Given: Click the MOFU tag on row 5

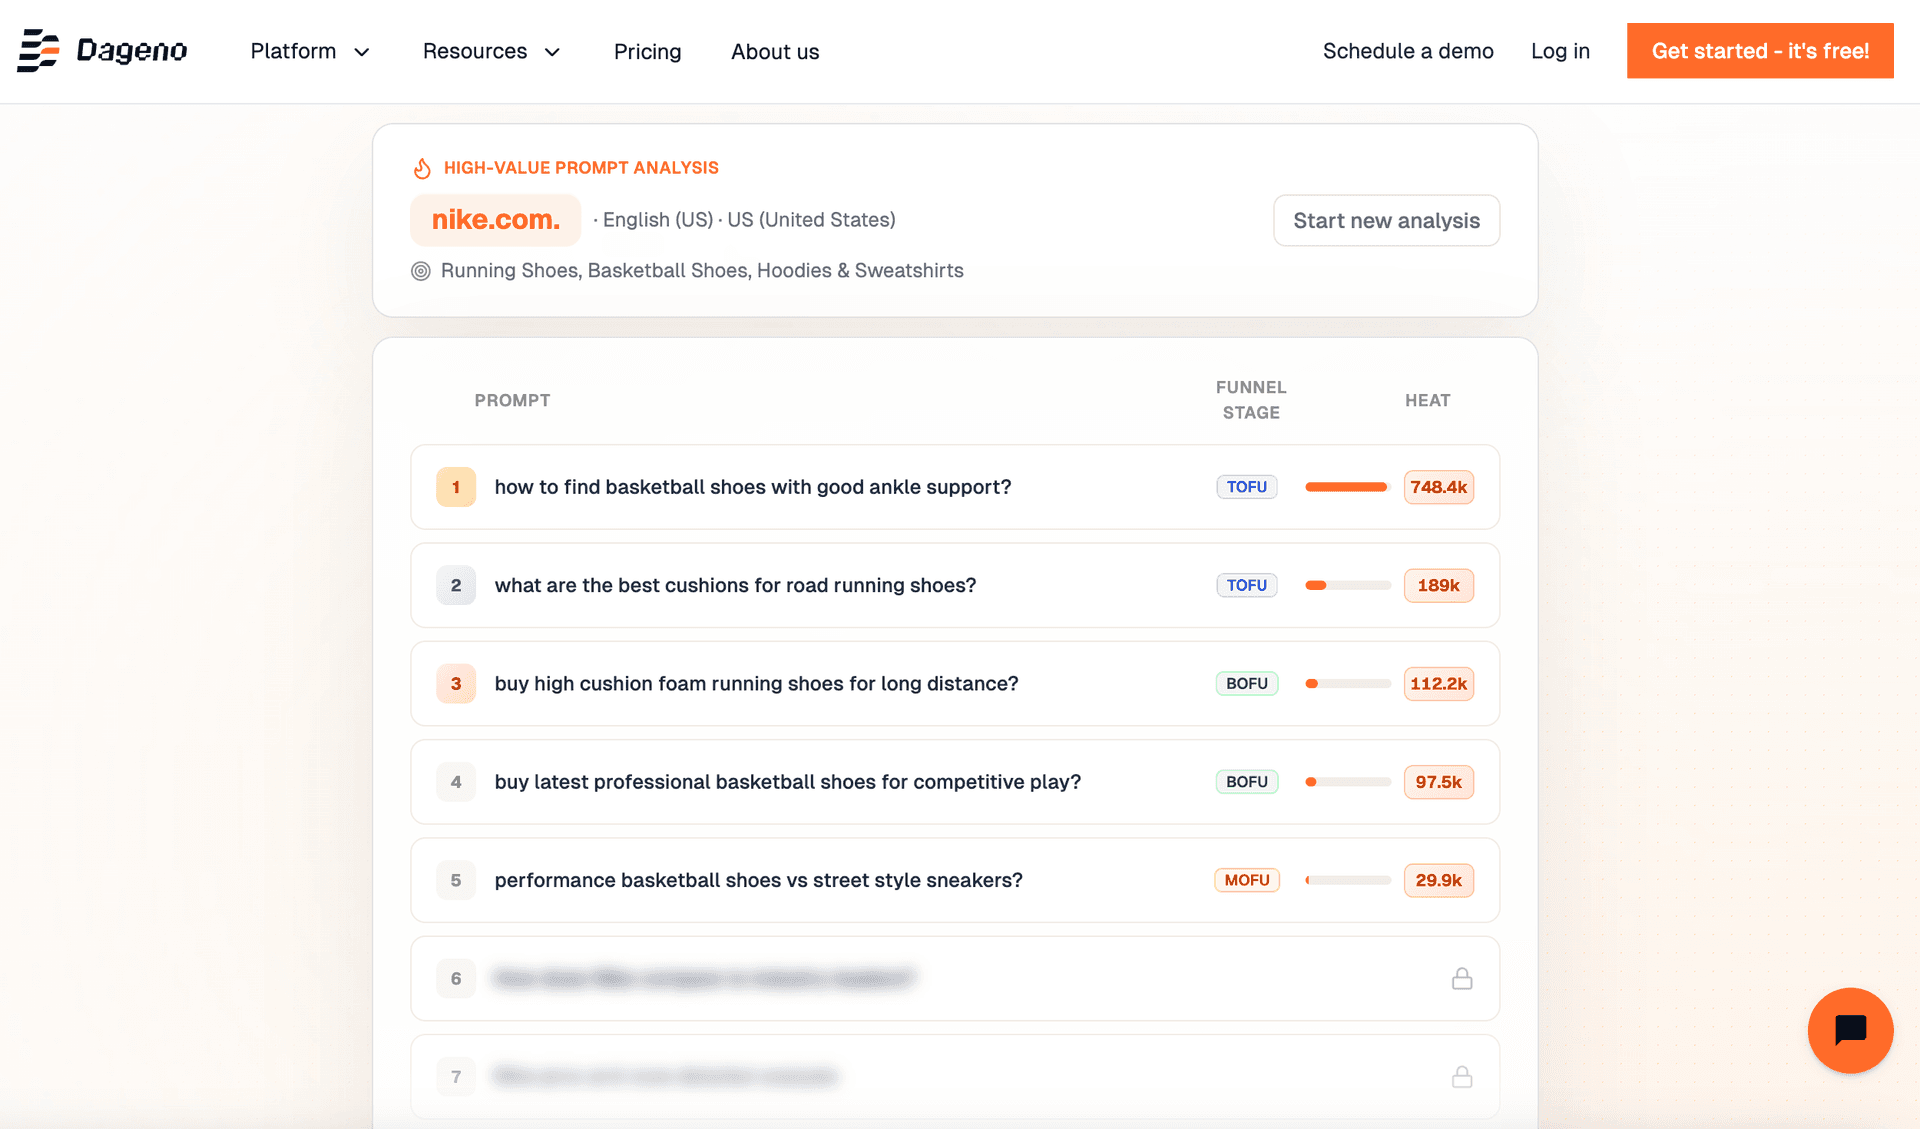Looking at the screenshot, I should [x=1247, y=880].
